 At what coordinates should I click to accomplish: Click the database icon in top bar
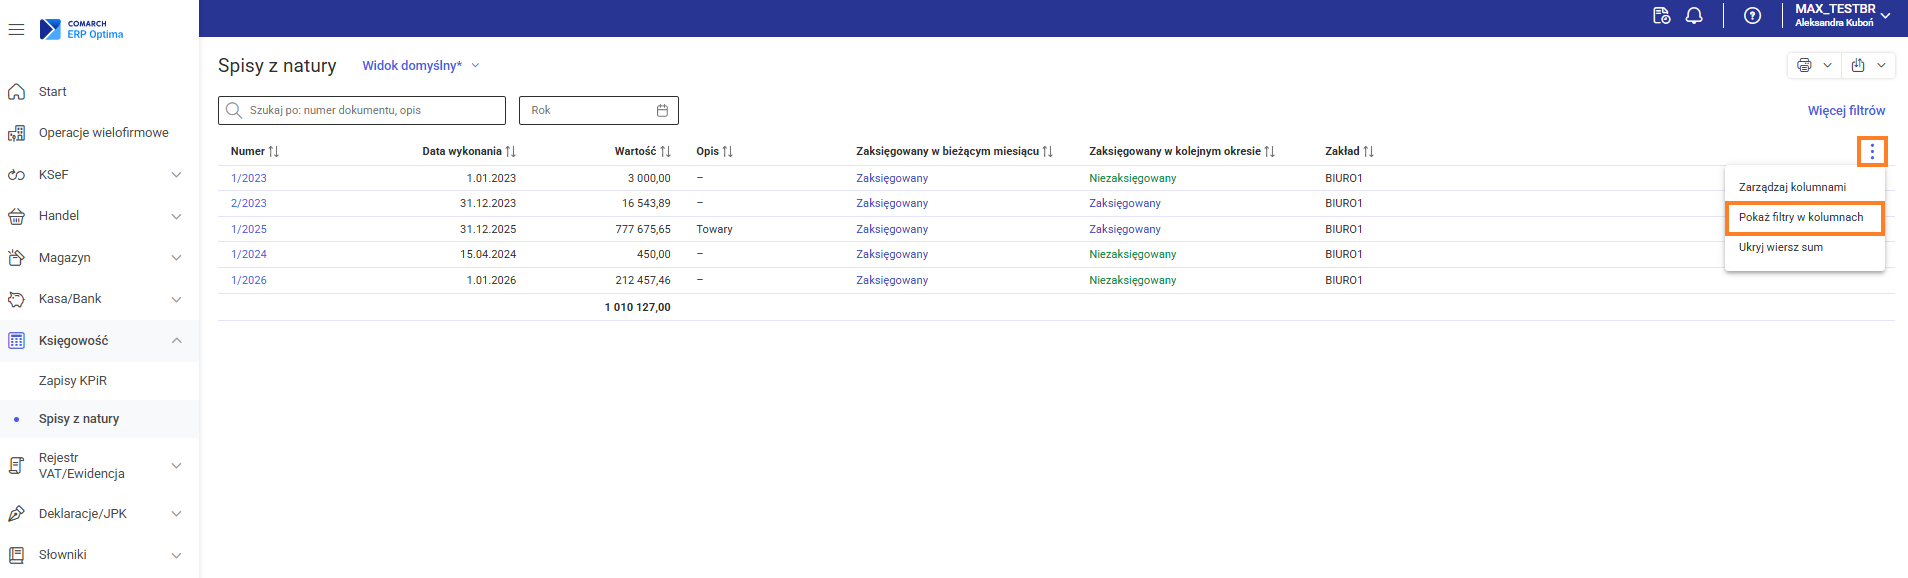1661,16
